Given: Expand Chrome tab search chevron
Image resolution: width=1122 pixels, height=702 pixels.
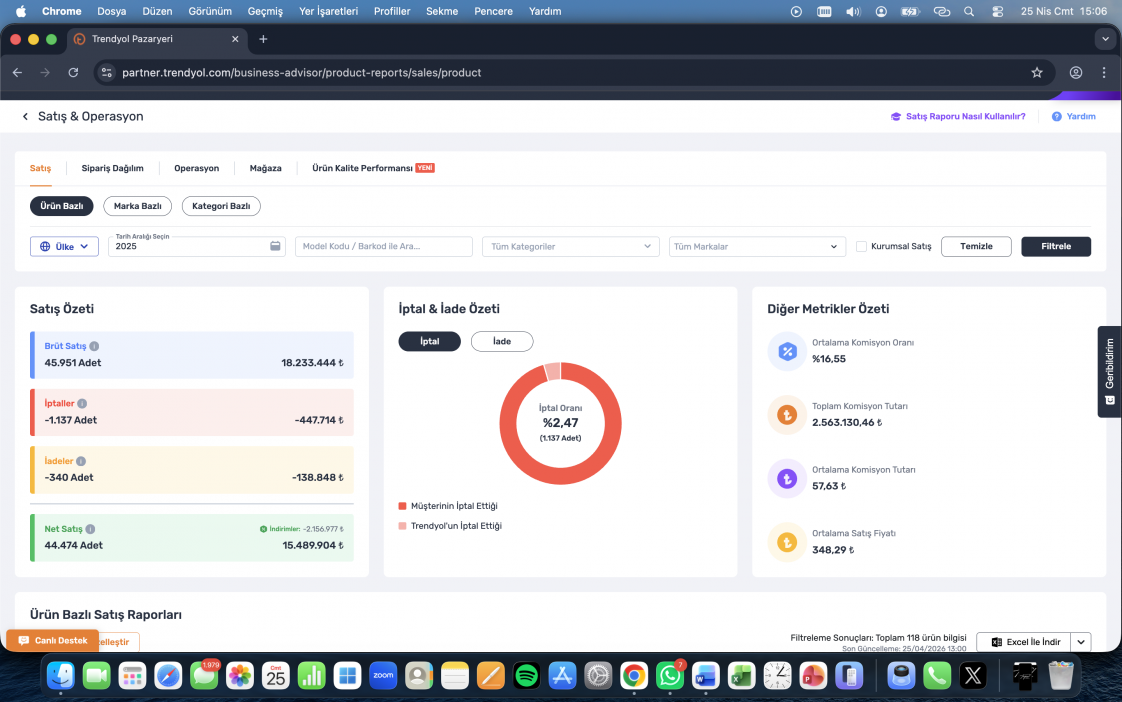Looking at the screenshot, I should (x=1105, y=39).
